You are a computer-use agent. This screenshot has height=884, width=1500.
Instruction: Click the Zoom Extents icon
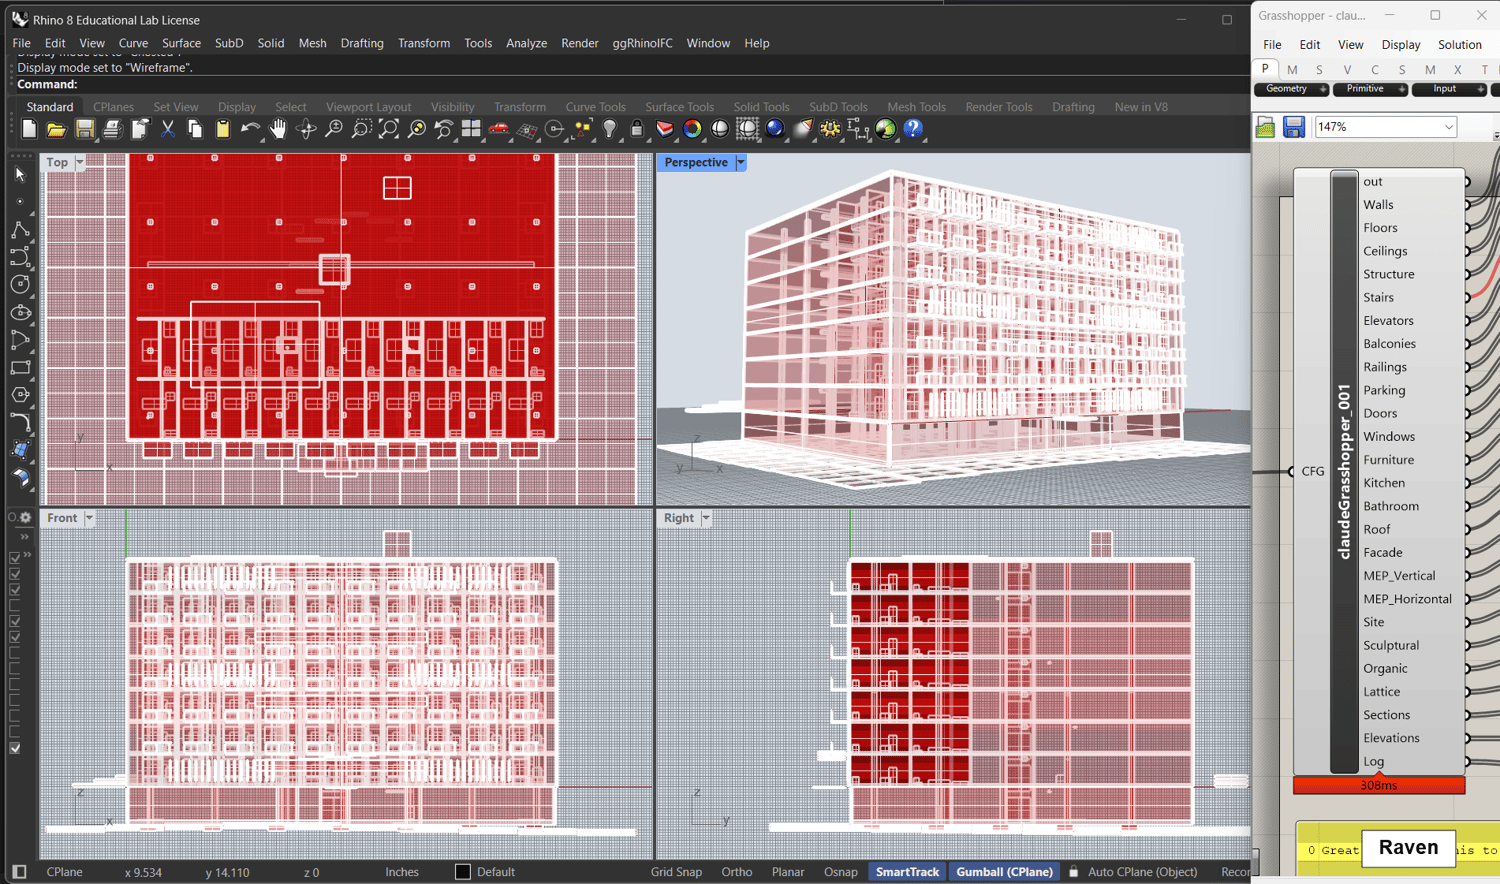coord(389,129)
